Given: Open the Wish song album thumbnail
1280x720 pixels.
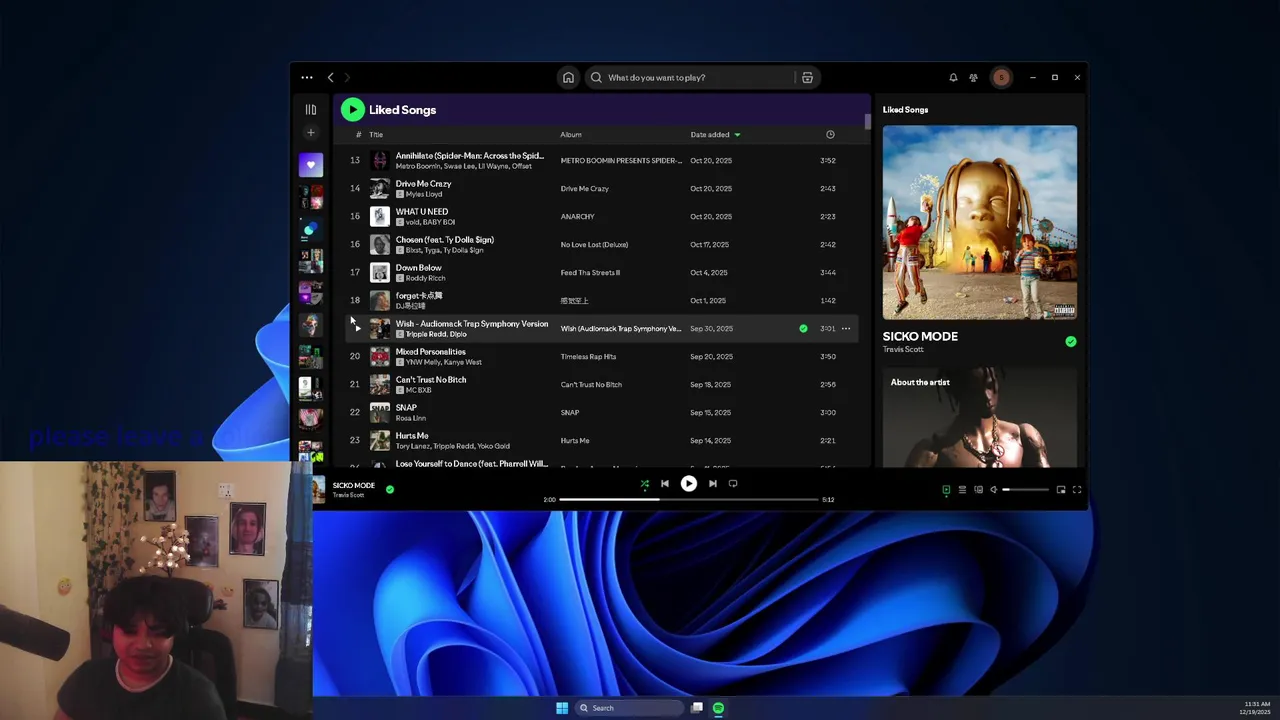Looking at the screenshot, I should 380,328.
